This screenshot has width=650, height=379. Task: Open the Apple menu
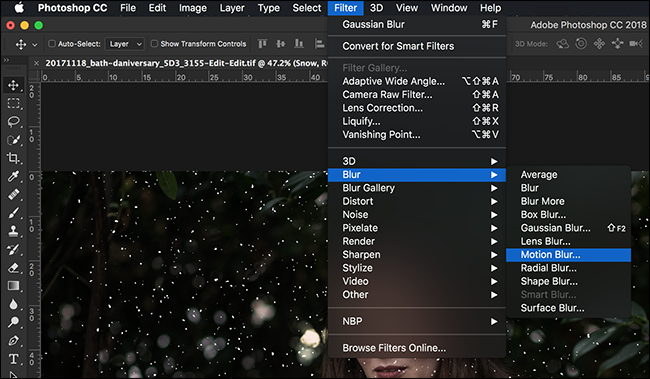pyautogui.click(x=19, y=8)
